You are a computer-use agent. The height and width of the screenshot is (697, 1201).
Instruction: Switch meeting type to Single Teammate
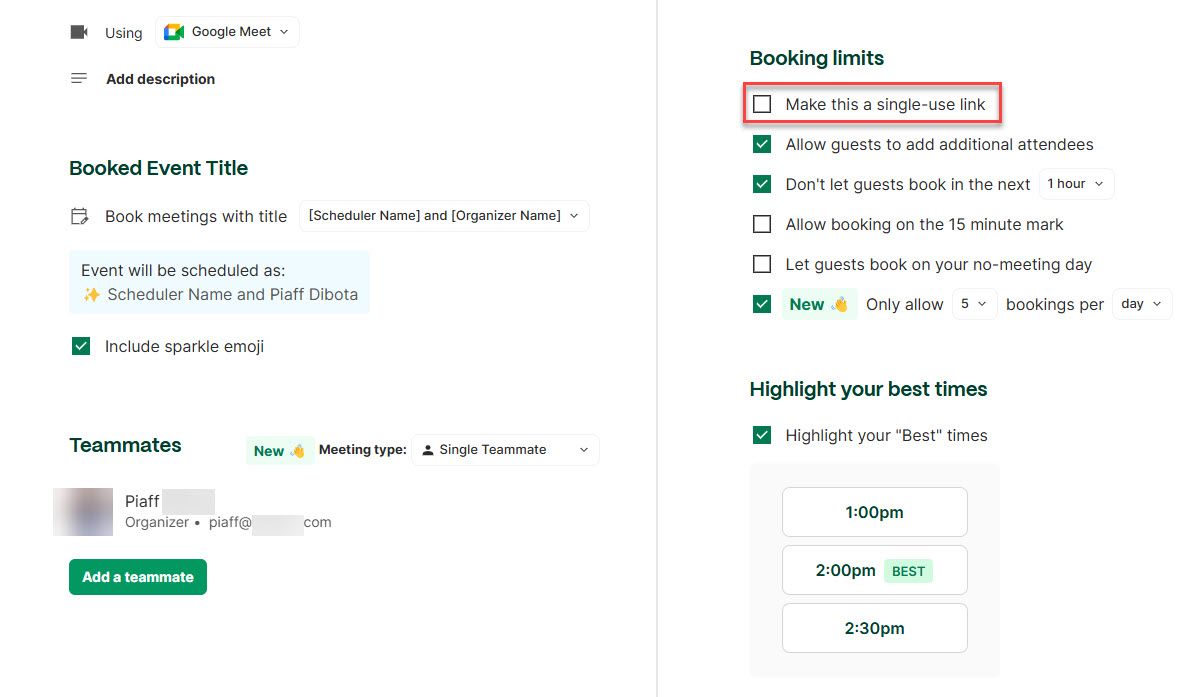pos(505,450)
